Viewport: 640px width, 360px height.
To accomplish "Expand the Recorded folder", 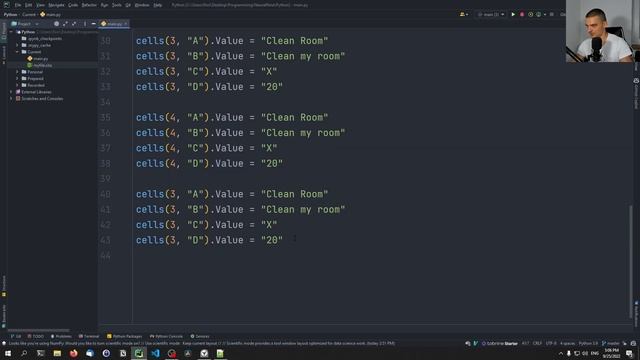I will [x=18, y=85].
